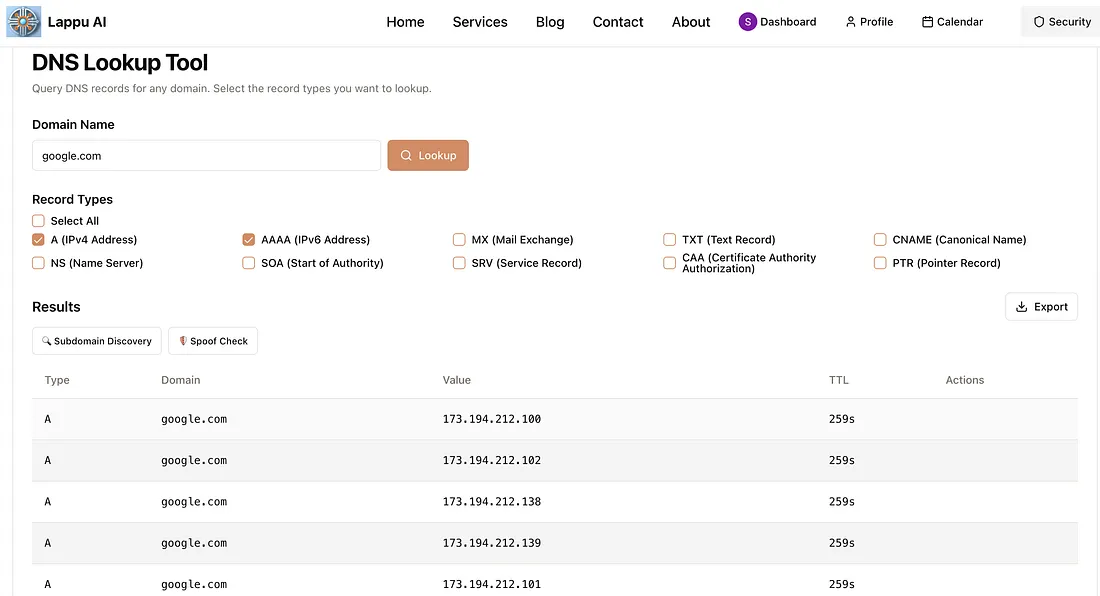Click the Type column header
The height and width of the screenshot is (596, 1100).
point(57,380)
